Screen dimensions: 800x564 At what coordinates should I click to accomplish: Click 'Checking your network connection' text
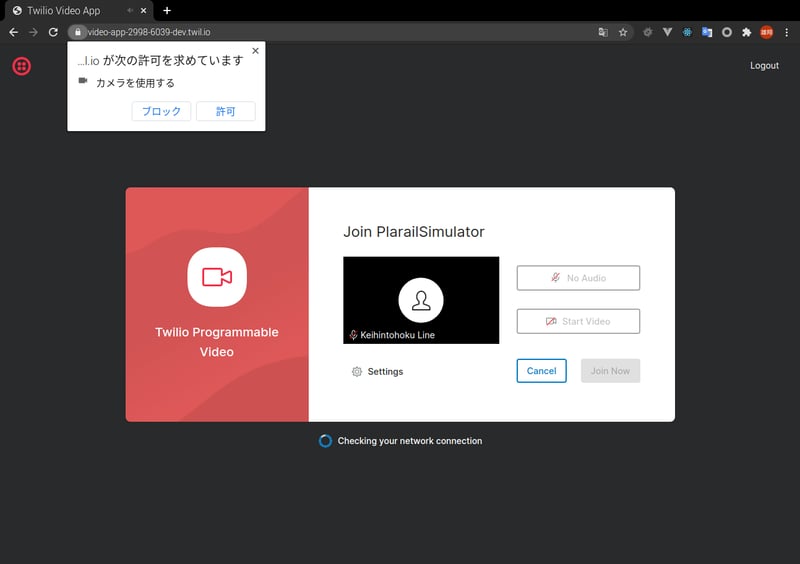pos(410,441)
